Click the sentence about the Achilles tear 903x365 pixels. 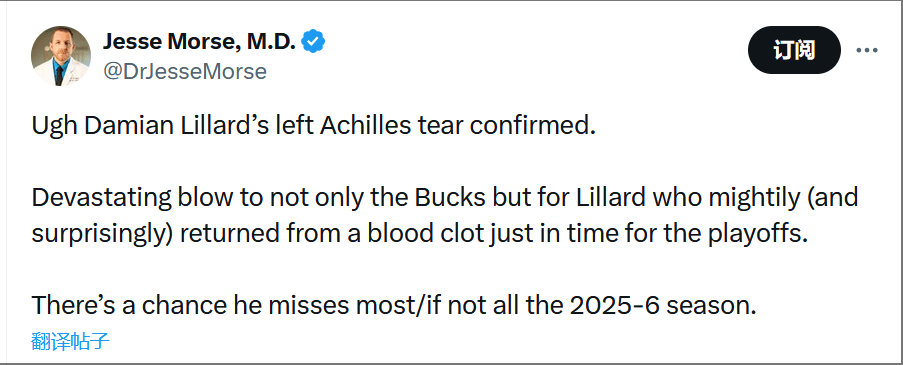pos(313,127)
